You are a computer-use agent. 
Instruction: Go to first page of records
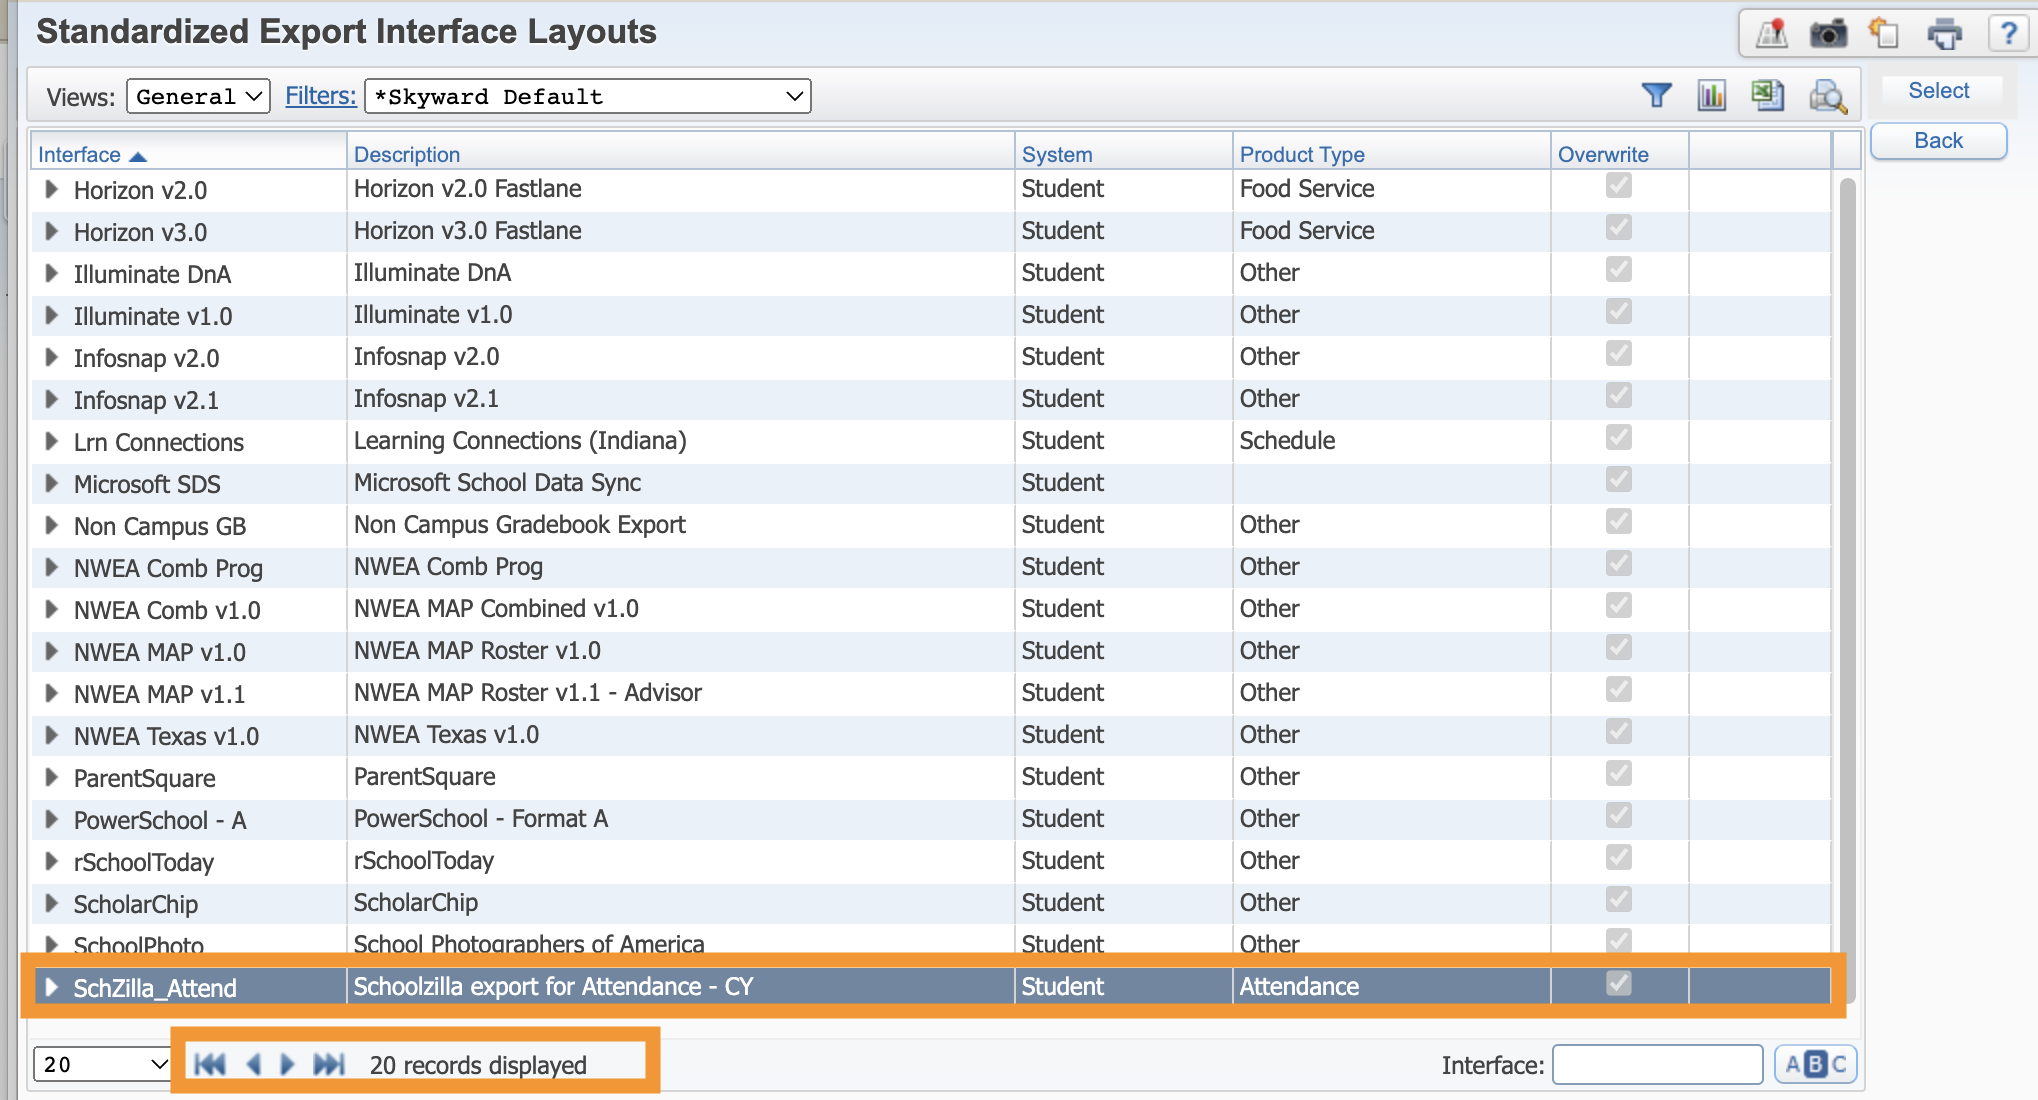(209, 1064)
